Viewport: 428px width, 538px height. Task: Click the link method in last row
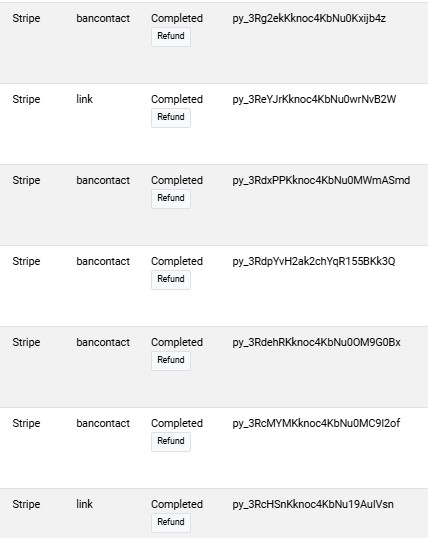click(x=84, y=504)
